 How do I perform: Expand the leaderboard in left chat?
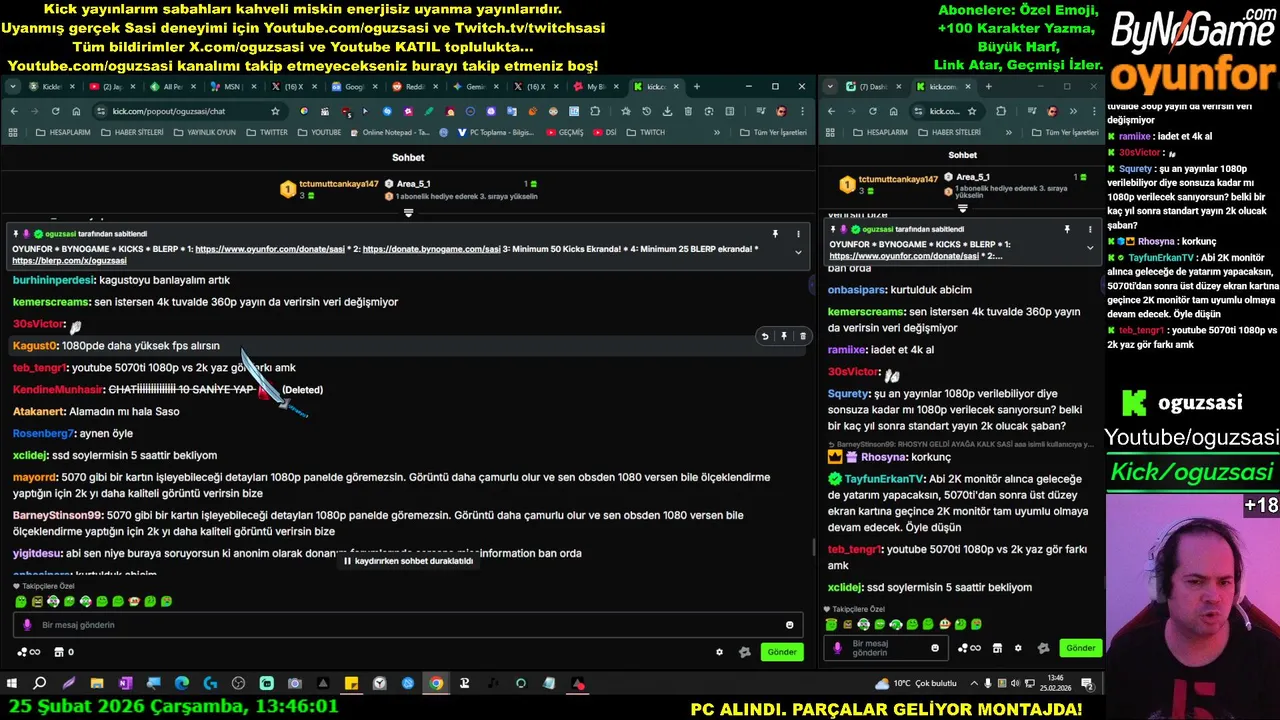[408, 212]
